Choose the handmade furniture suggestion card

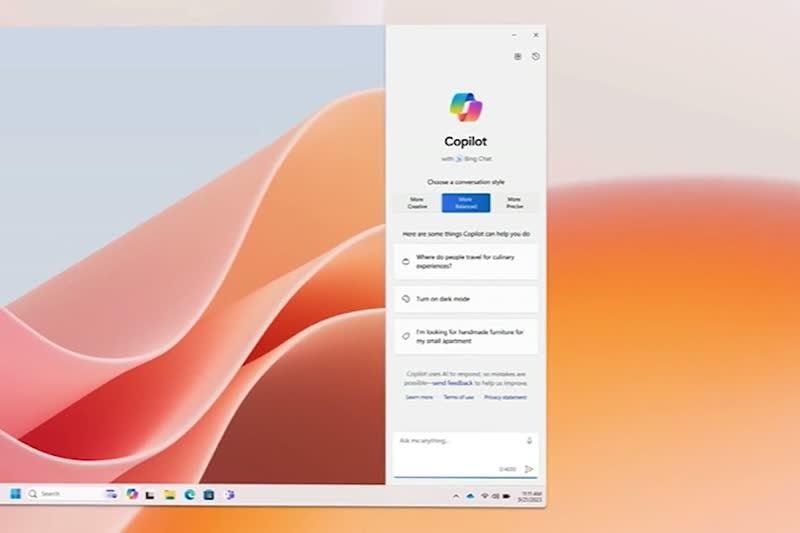click(466, 337)
